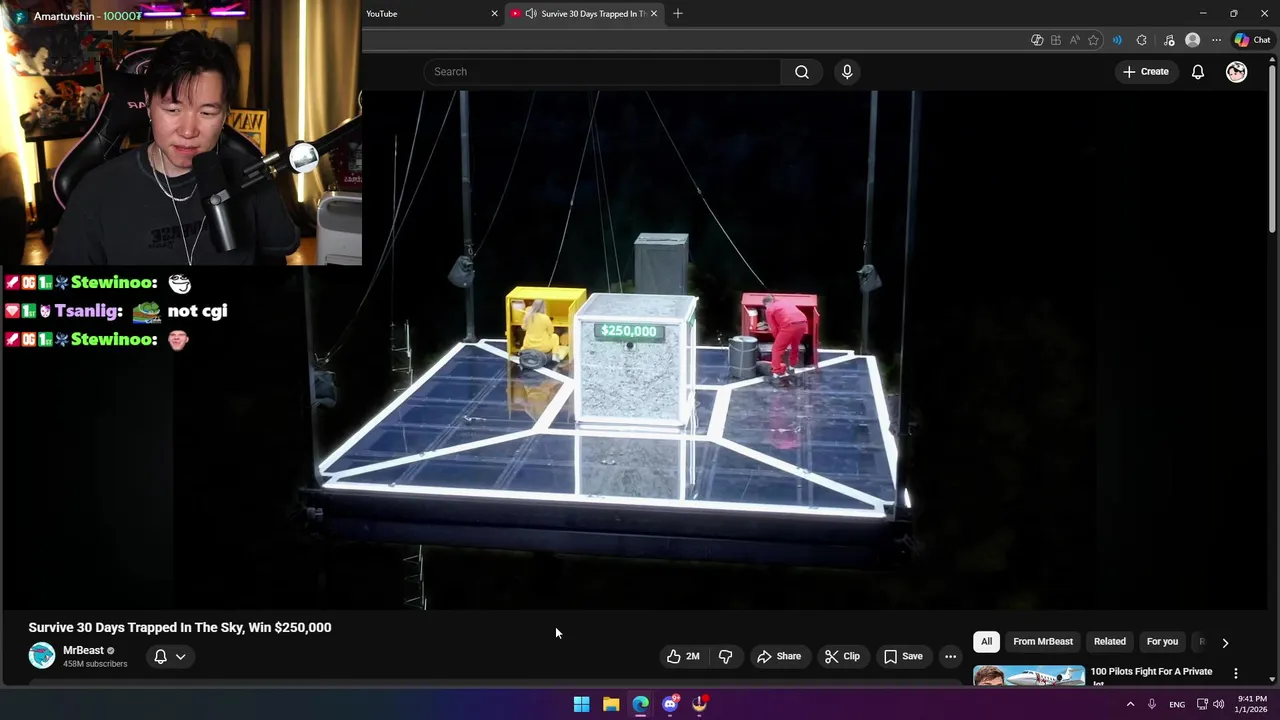The width and height of the screenshot is (1280, 720).
Task: Select the For you filter chip
Action: coord(1162,642)
